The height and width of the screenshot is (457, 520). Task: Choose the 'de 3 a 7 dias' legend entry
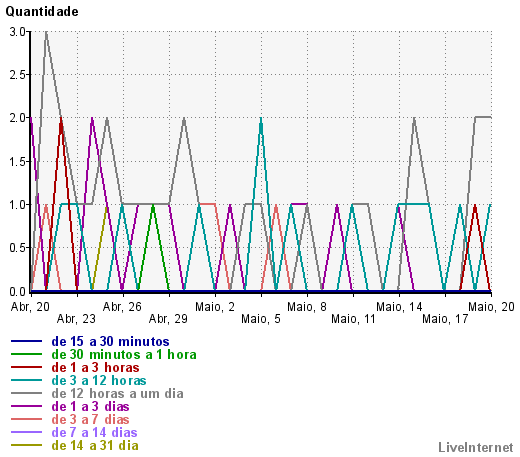[x=90, y=420]
